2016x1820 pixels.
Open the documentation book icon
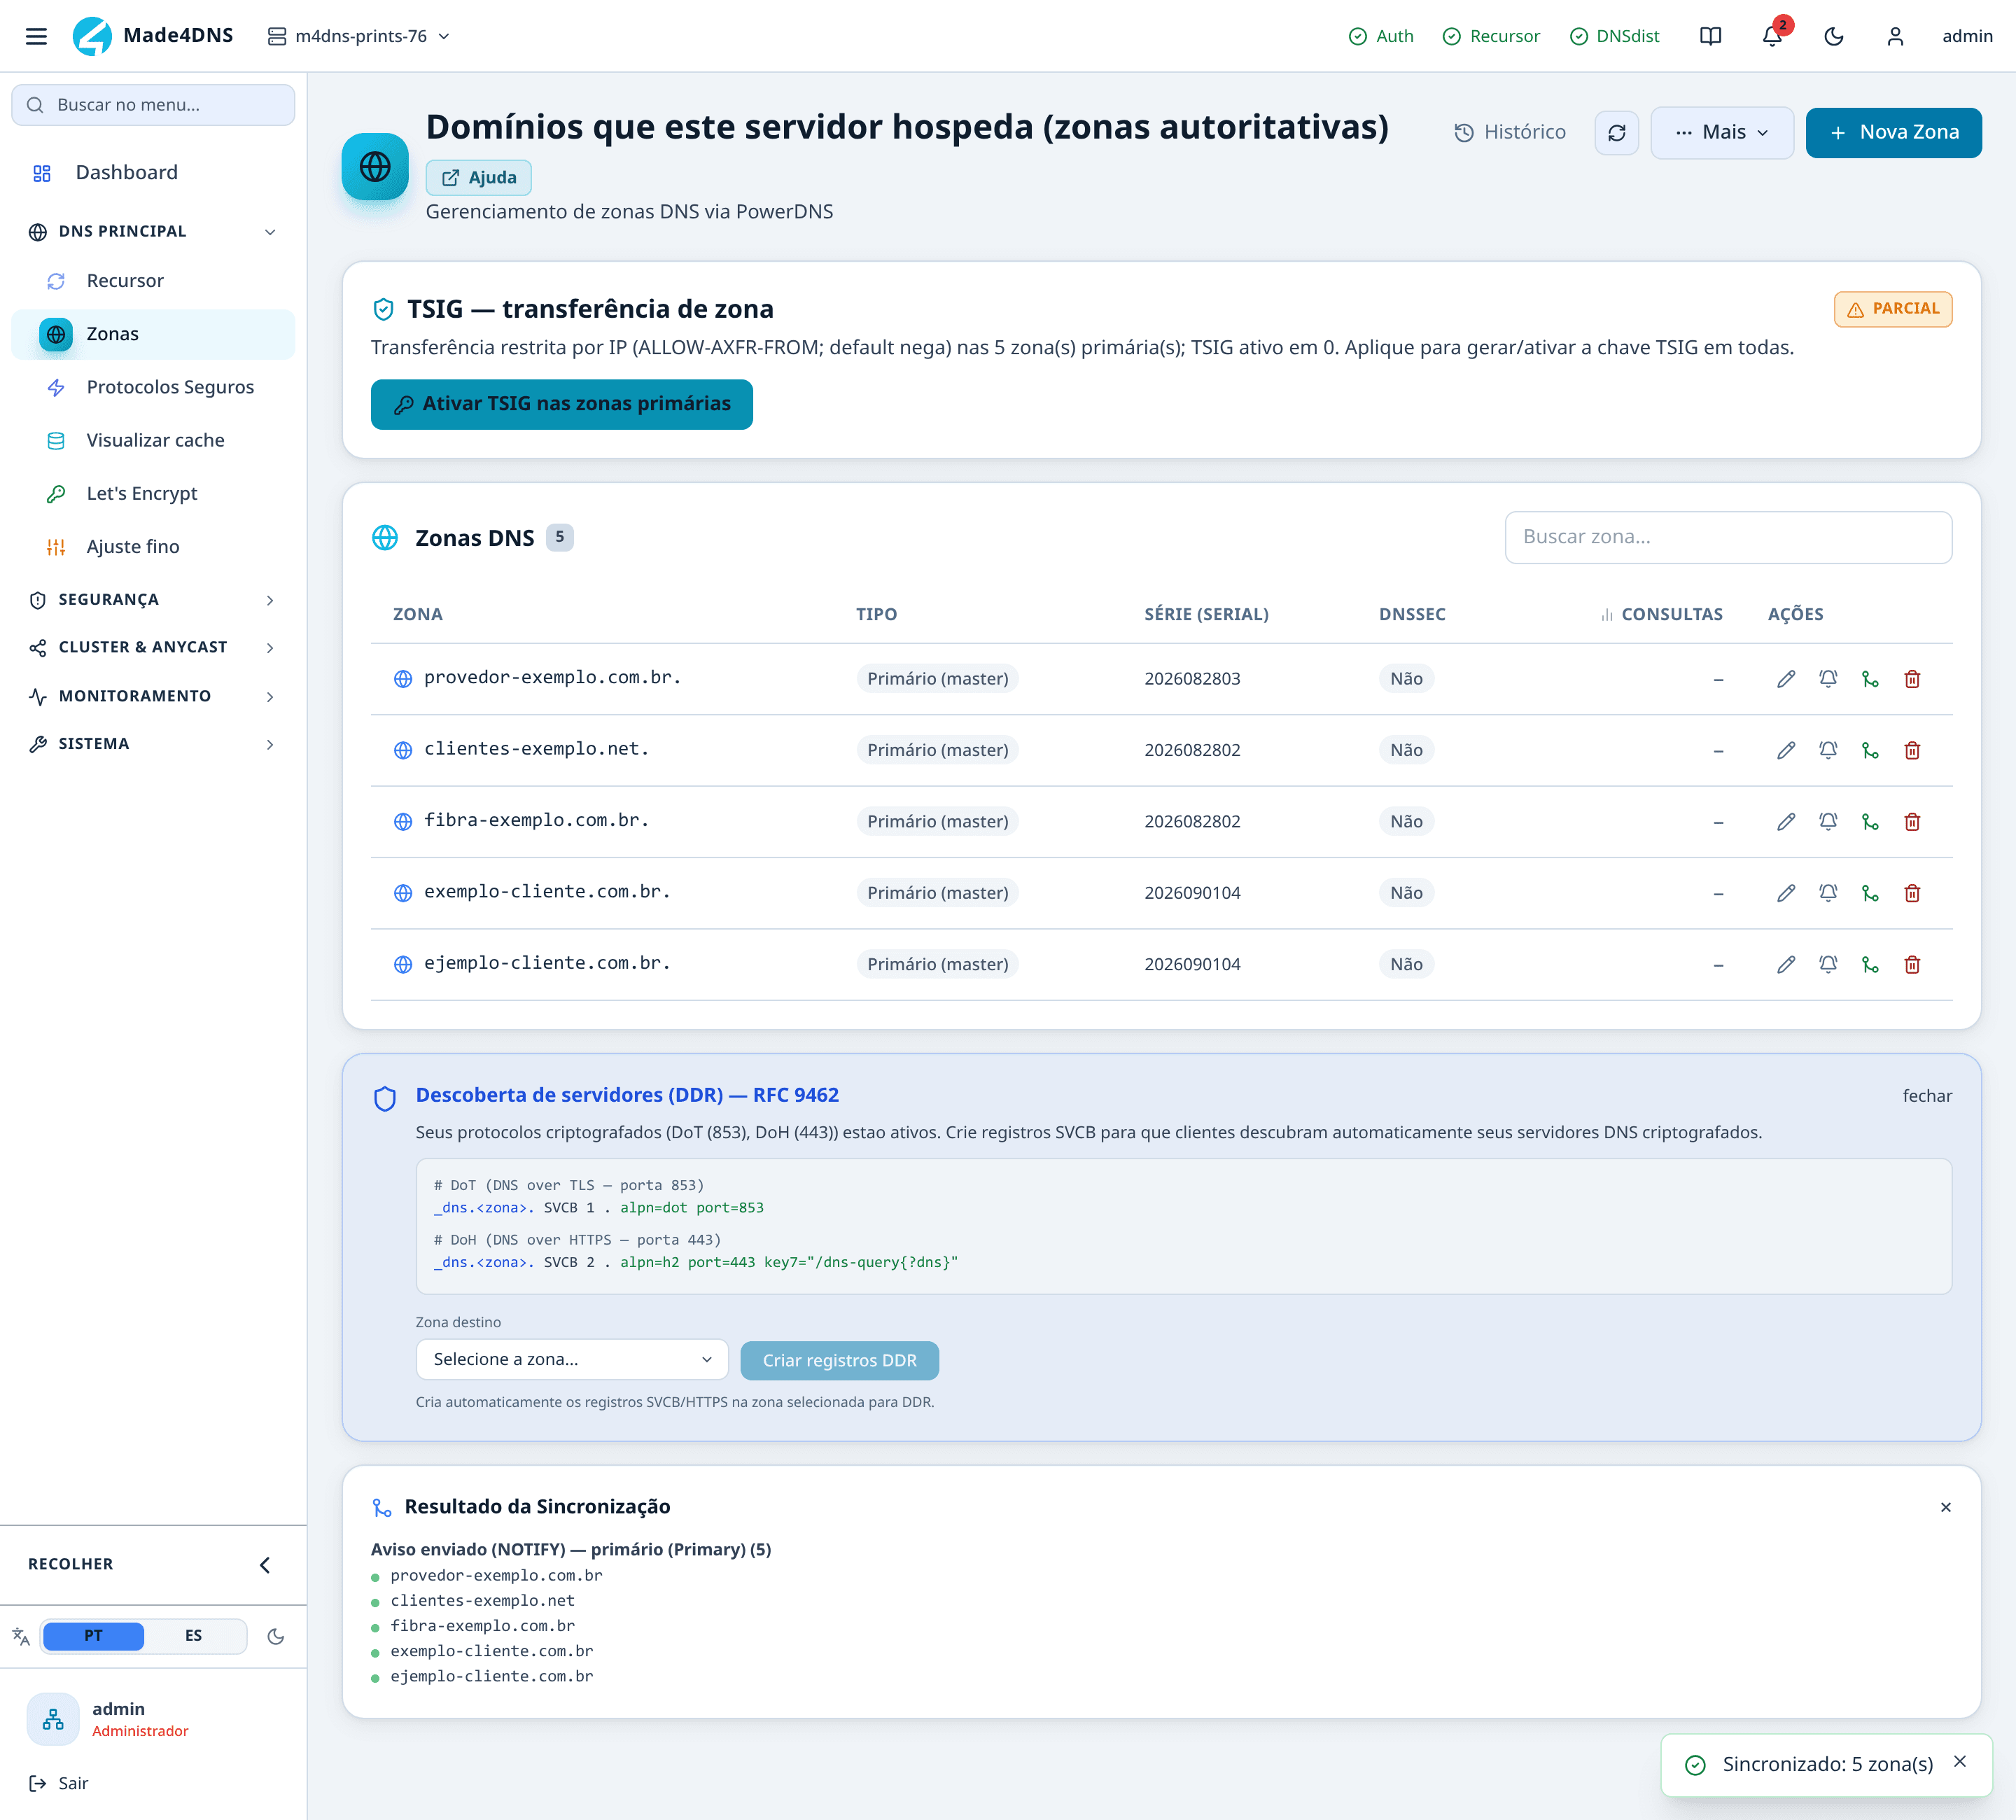[x=1710, y=36]
